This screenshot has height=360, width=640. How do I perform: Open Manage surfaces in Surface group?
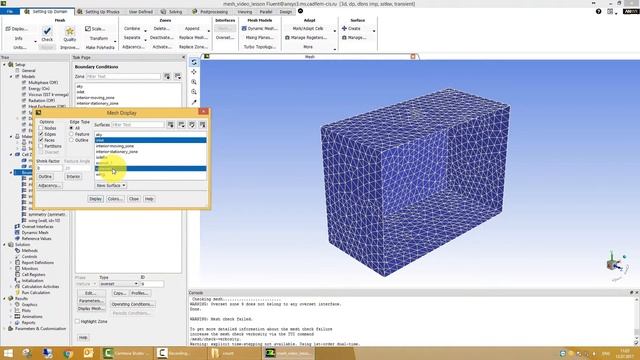(354, 38)
